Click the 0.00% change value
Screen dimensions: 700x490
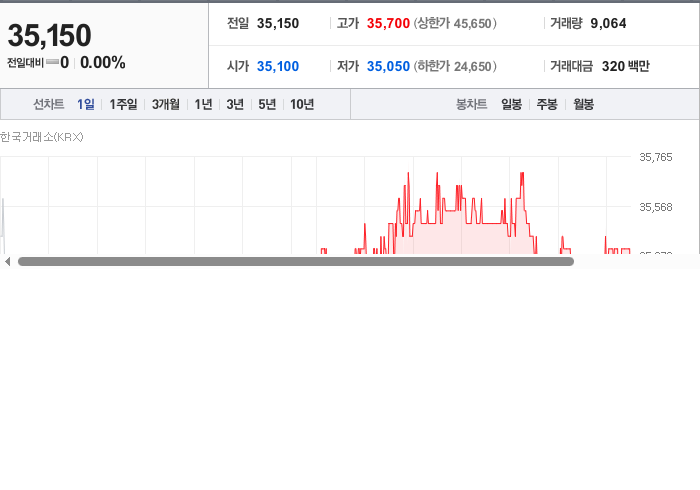tap(103, 62)
